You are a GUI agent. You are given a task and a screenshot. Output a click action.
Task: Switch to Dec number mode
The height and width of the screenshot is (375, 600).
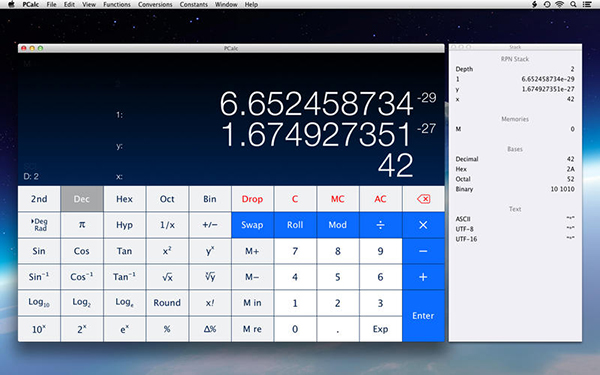click(82, 199)
